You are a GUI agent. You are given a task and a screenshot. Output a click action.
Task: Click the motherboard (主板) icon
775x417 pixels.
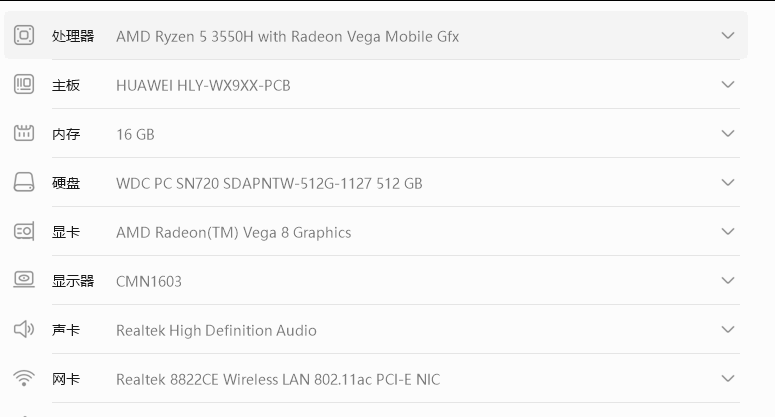24,85
